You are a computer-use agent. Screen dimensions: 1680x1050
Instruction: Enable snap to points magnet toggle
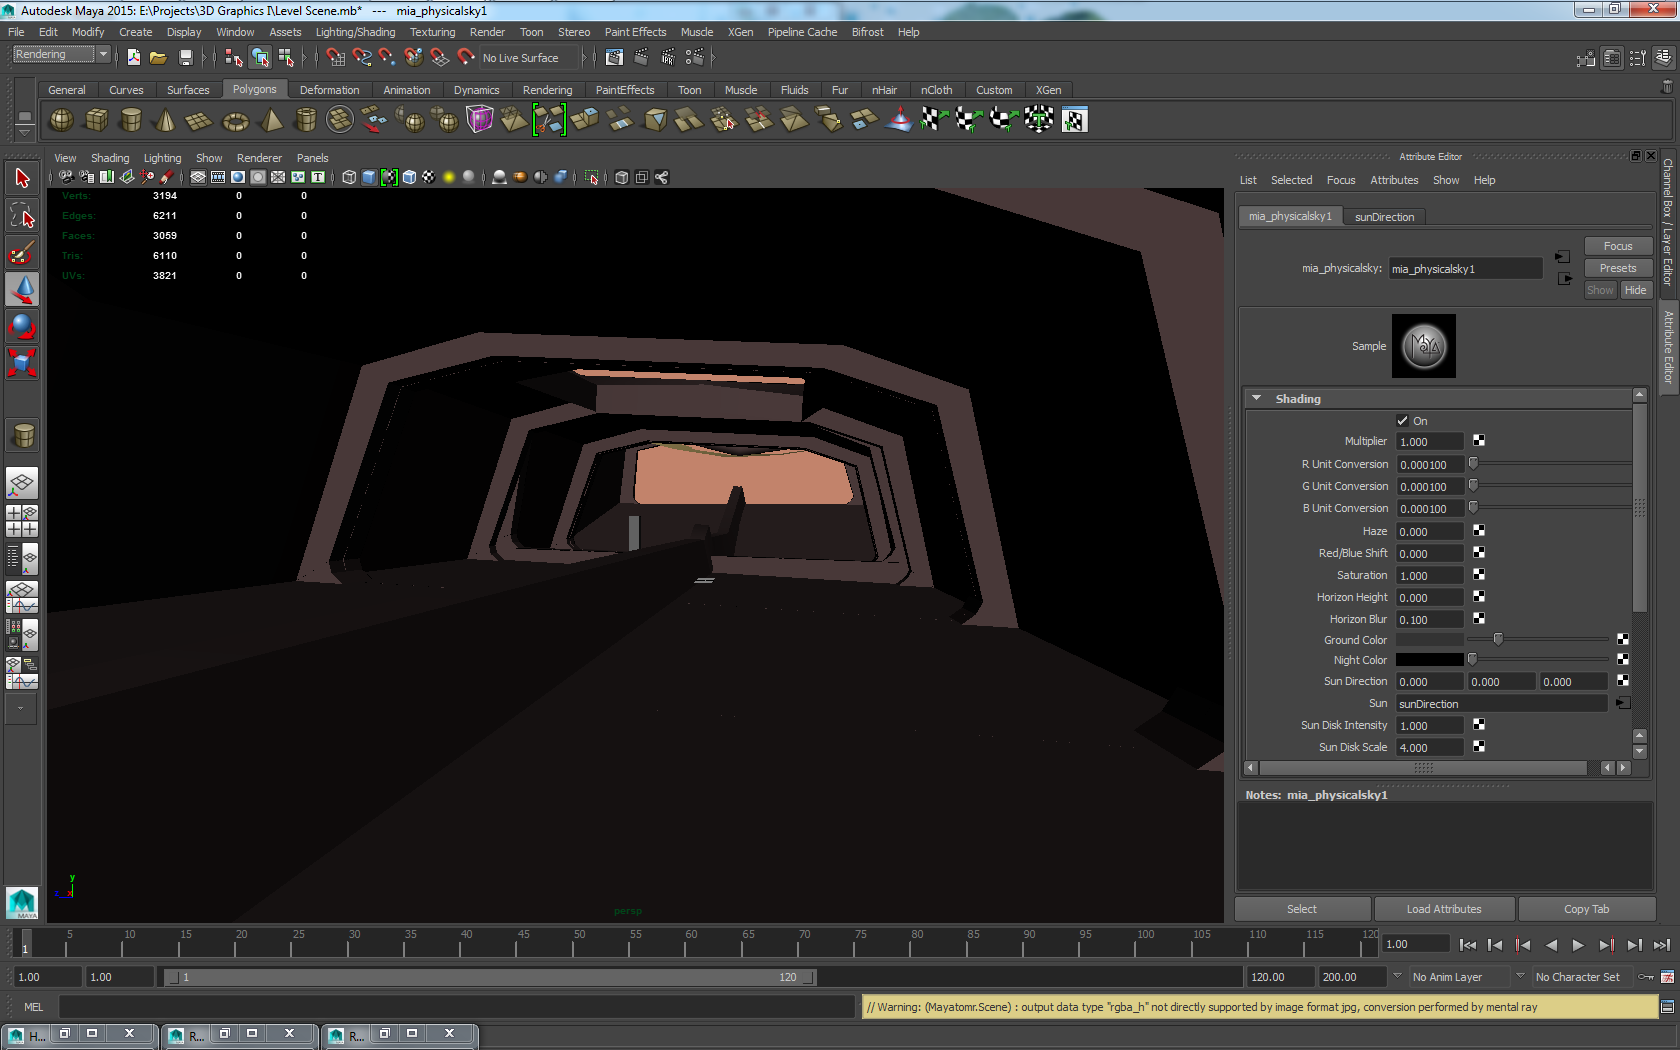(x=387, y=57)
